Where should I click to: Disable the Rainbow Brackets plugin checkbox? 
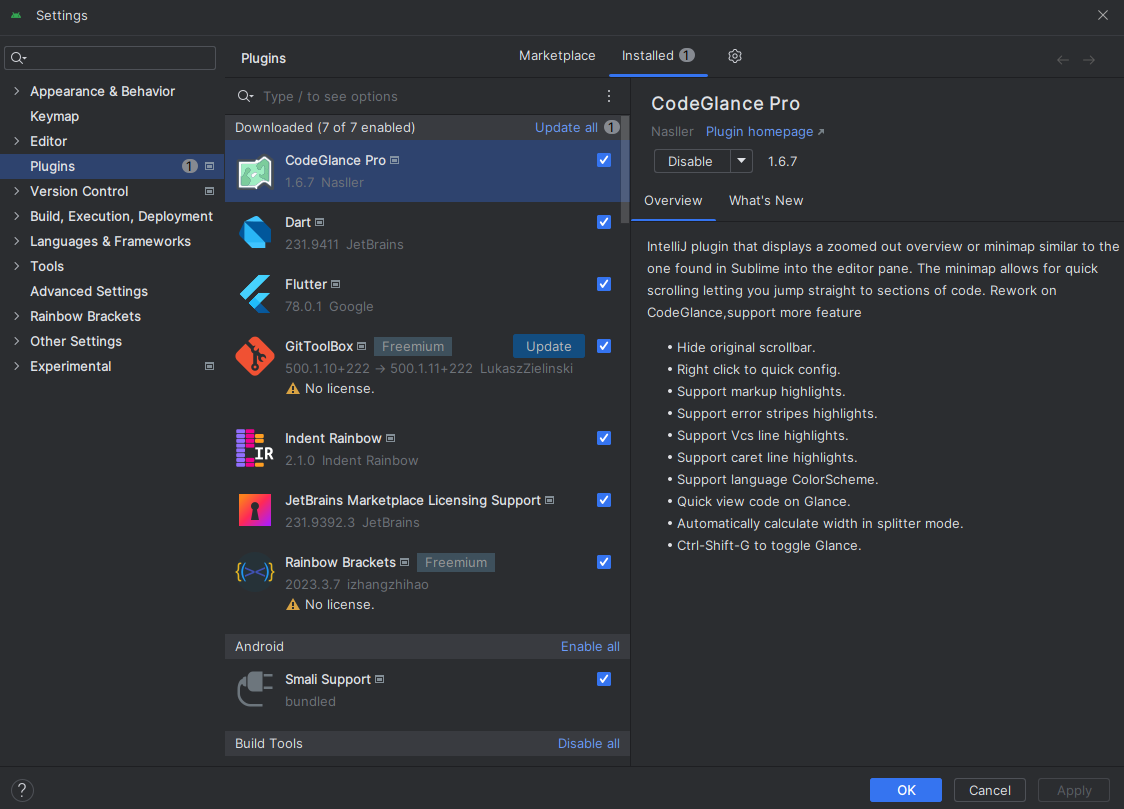(604, 563)
